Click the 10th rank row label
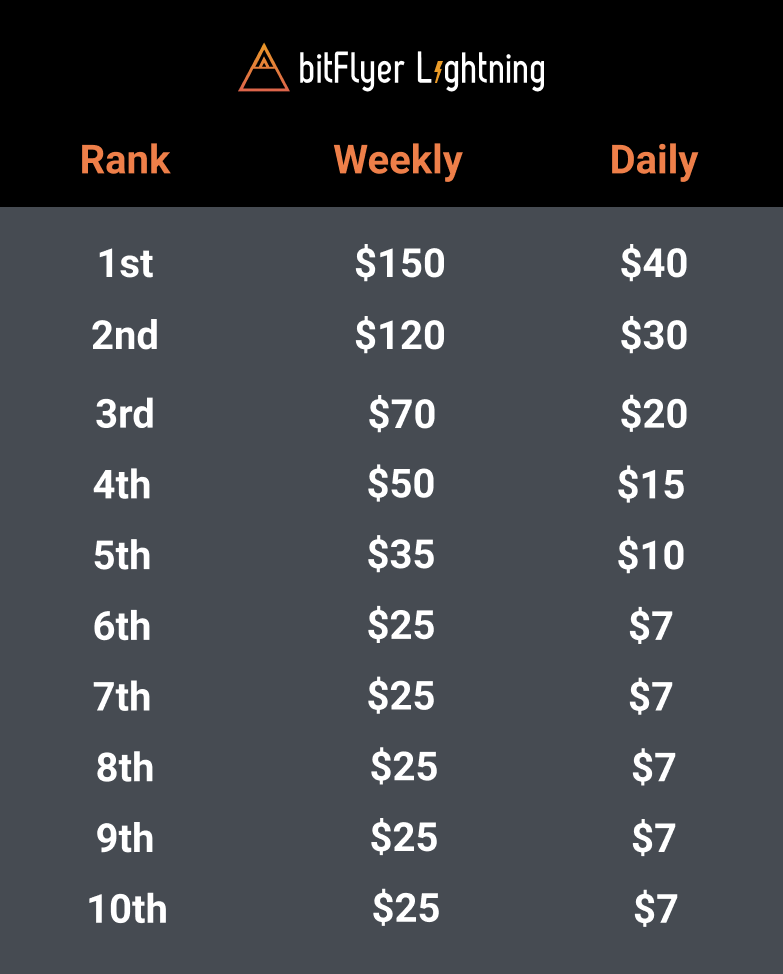This screenshot has height=974, width=783. click(127, 909)
